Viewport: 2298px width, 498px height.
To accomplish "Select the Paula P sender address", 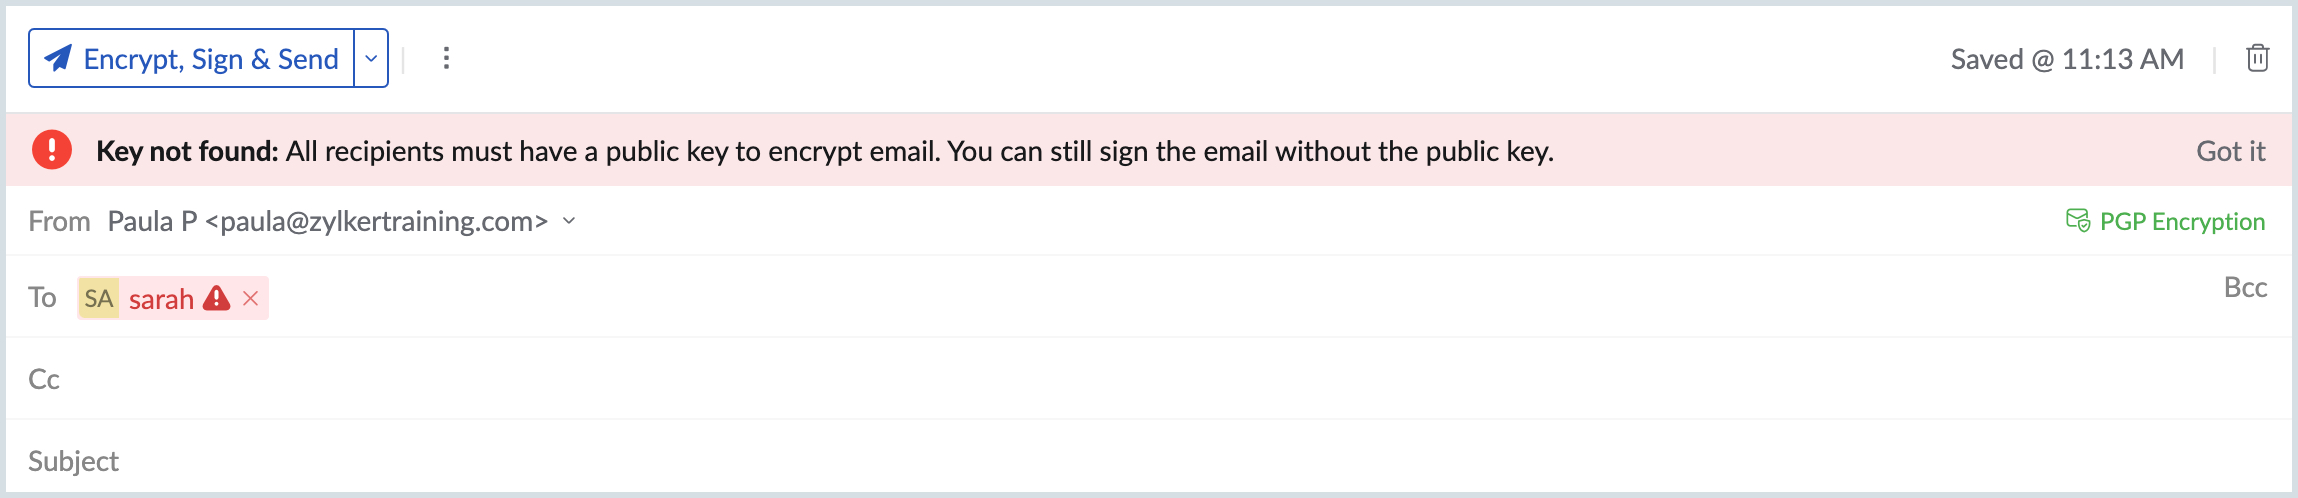I will coord(327,221).
